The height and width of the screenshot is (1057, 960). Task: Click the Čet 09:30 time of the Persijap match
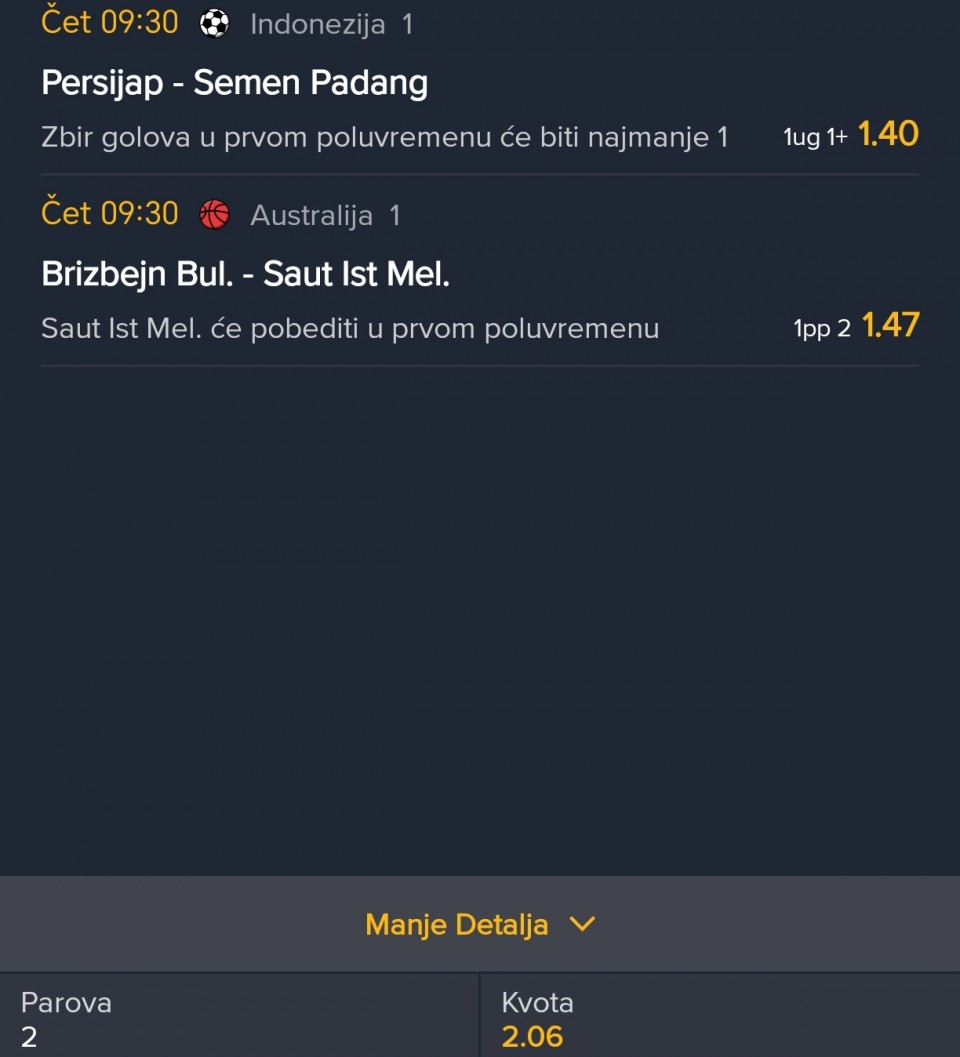click(110, 22)
